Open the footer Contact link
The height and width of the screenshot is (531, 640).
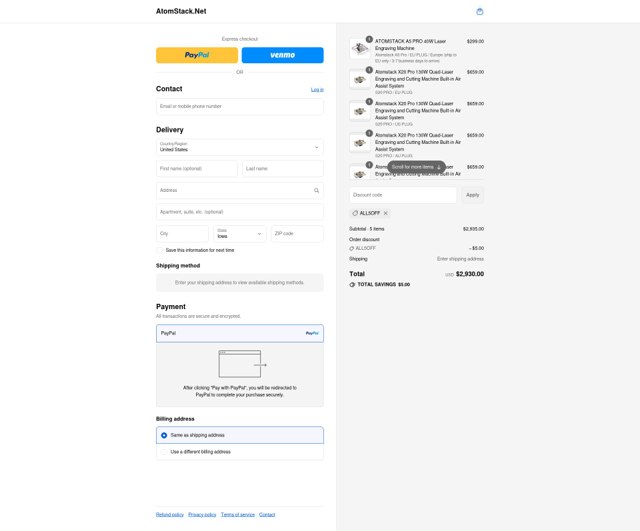[267, 515]
